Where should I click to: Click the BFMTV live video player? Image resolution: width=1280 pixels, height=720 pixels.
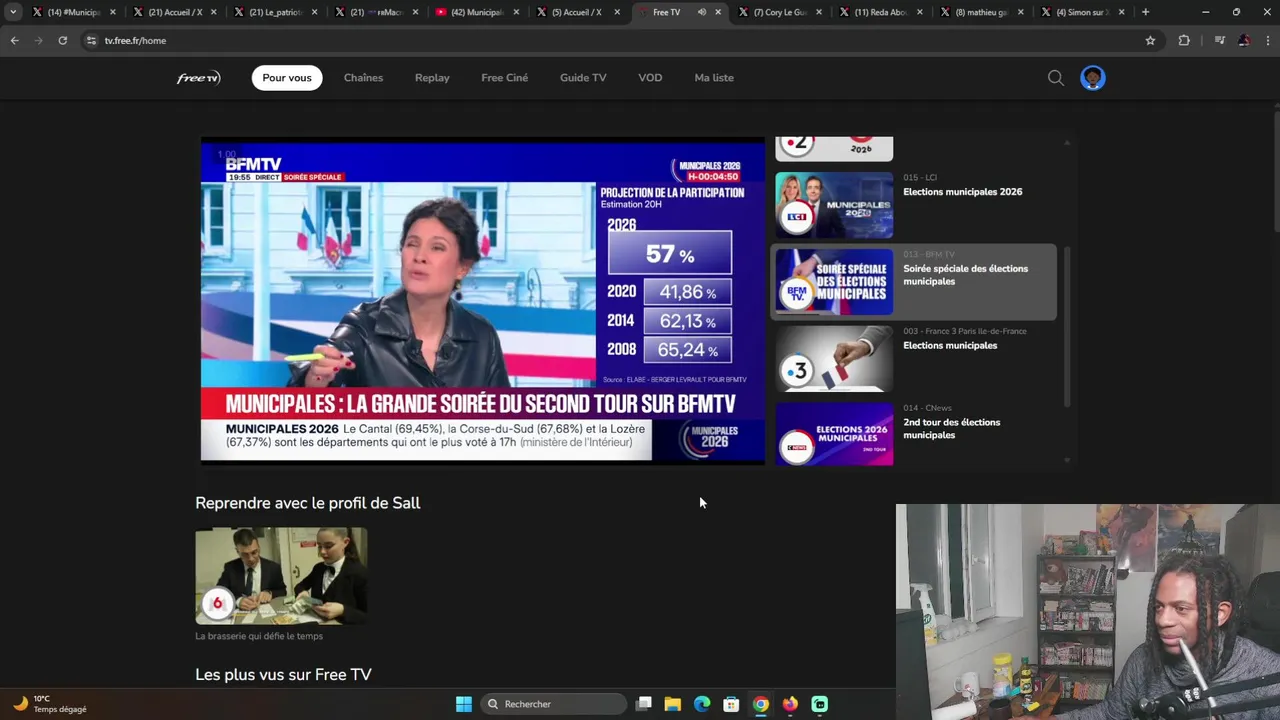click(x=483, y=301)
